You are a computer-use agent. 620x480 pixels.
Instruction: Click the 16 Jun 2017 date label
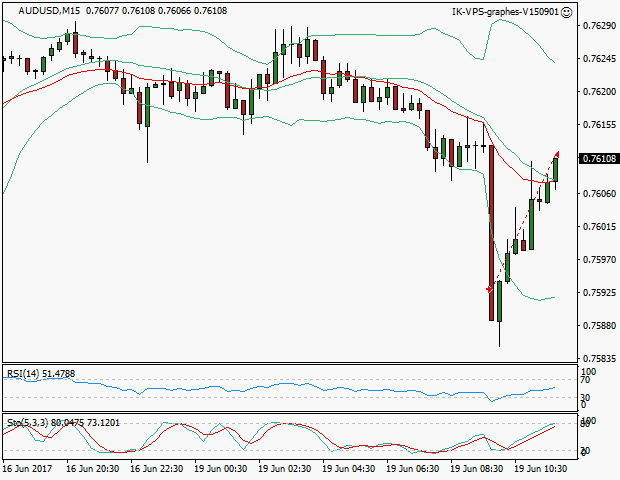(x=26, y=468)
